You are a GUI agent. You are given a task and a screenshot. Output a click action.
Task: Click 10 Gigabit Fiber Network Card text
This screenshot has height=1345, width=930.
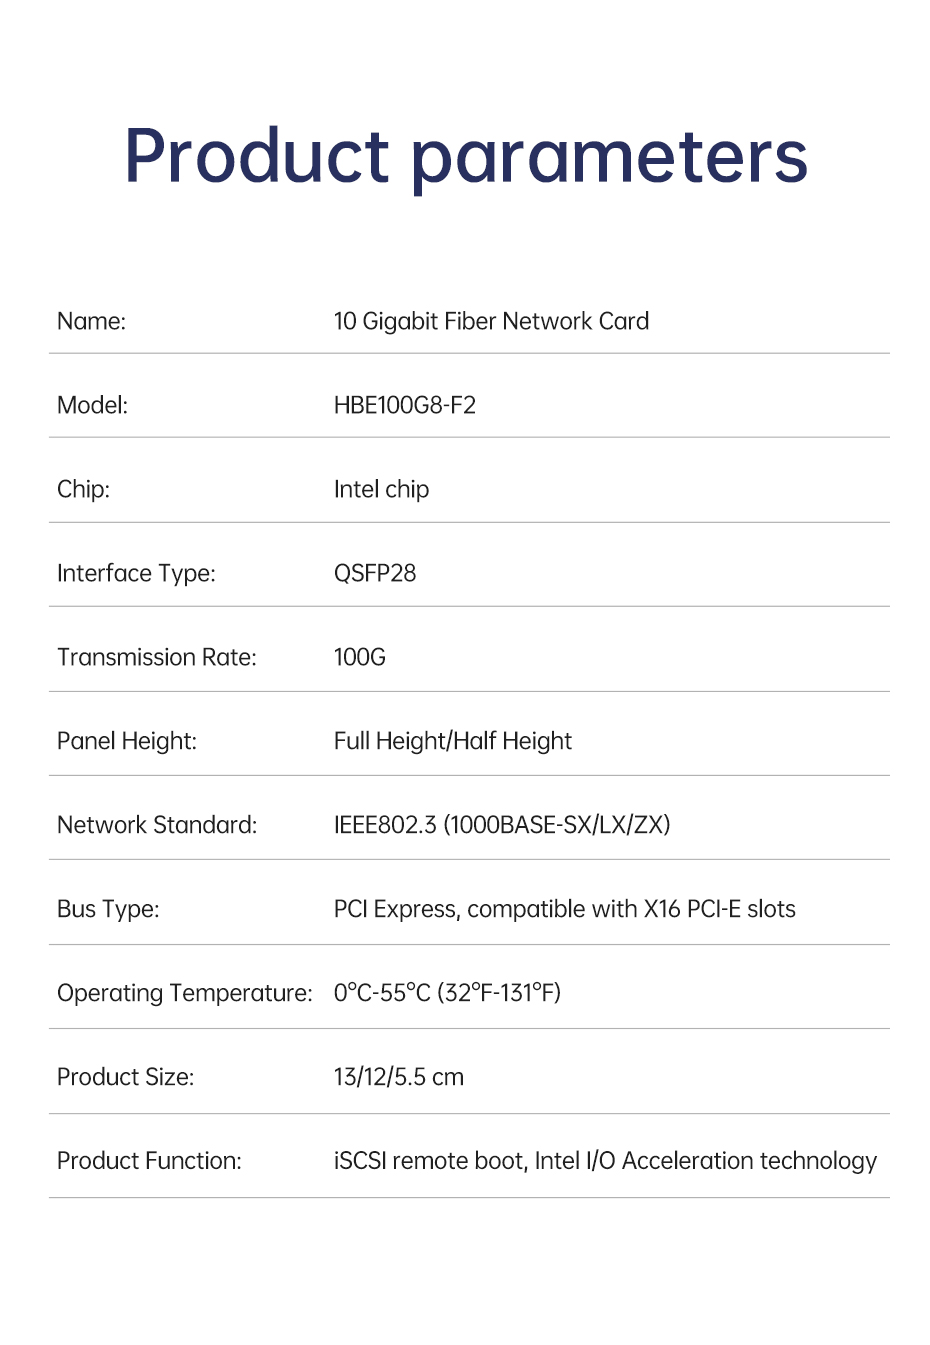[x=491, y=321]
